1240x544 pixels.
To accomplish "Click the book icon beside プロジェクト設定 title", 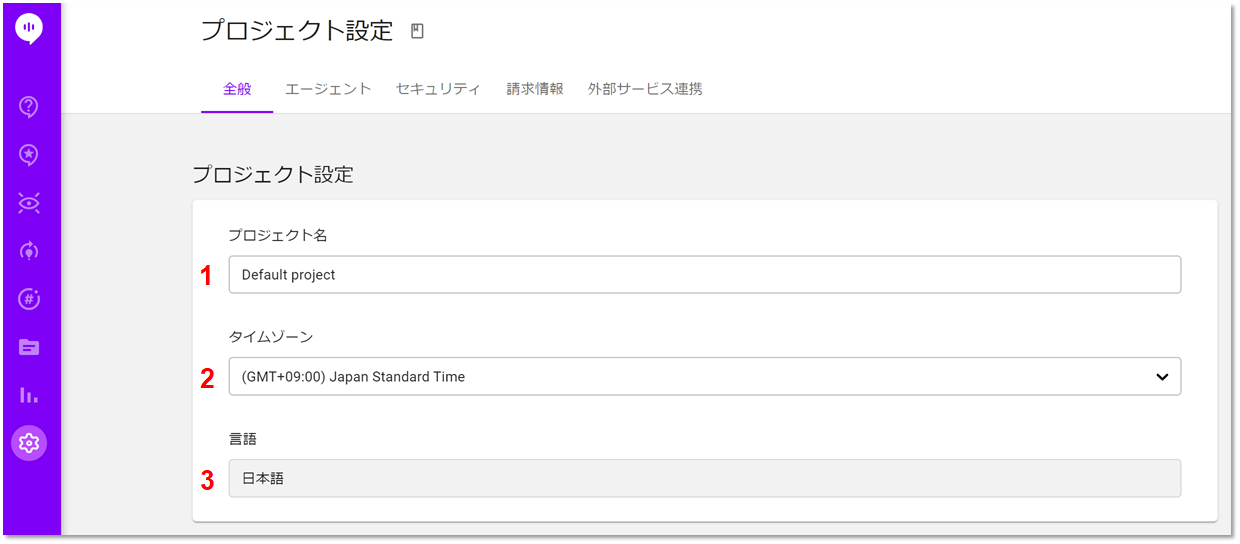I will click(x=417, y=31).
